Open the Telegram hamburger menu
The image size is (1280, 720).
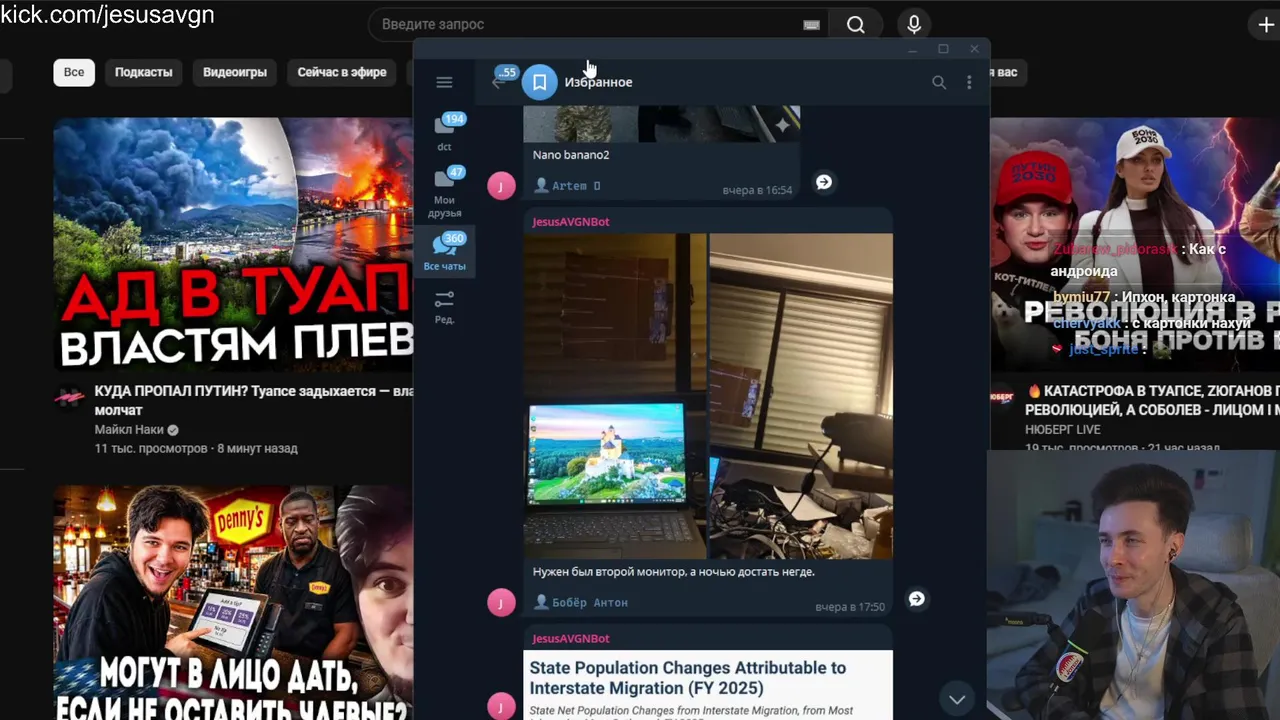coord(444,82)
